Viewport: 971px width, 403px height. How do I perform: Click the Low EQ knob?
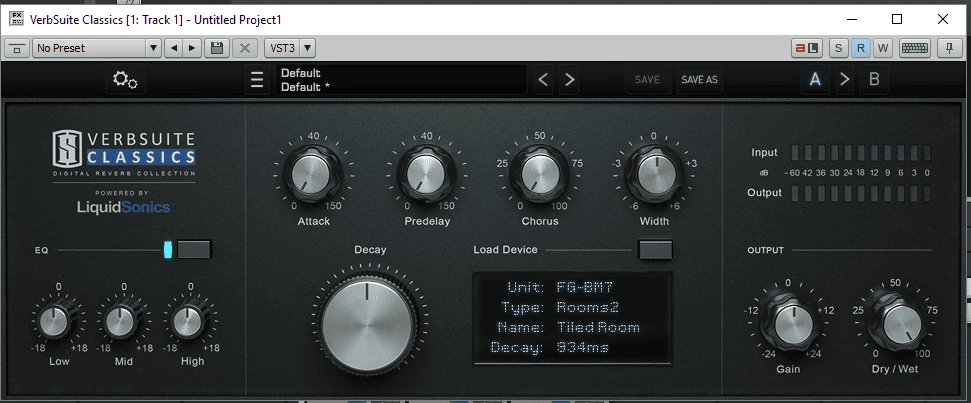point(54,321)
